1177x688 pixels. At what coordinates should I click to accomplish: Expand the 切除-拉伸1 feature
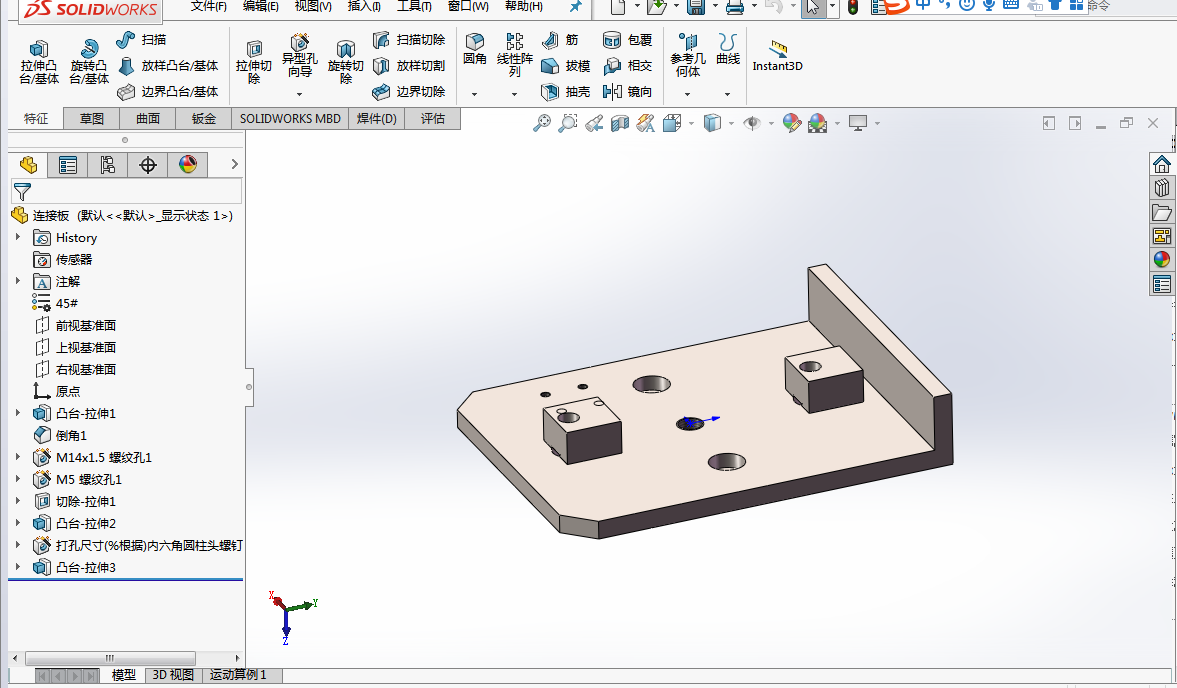(x=18, y=500)
